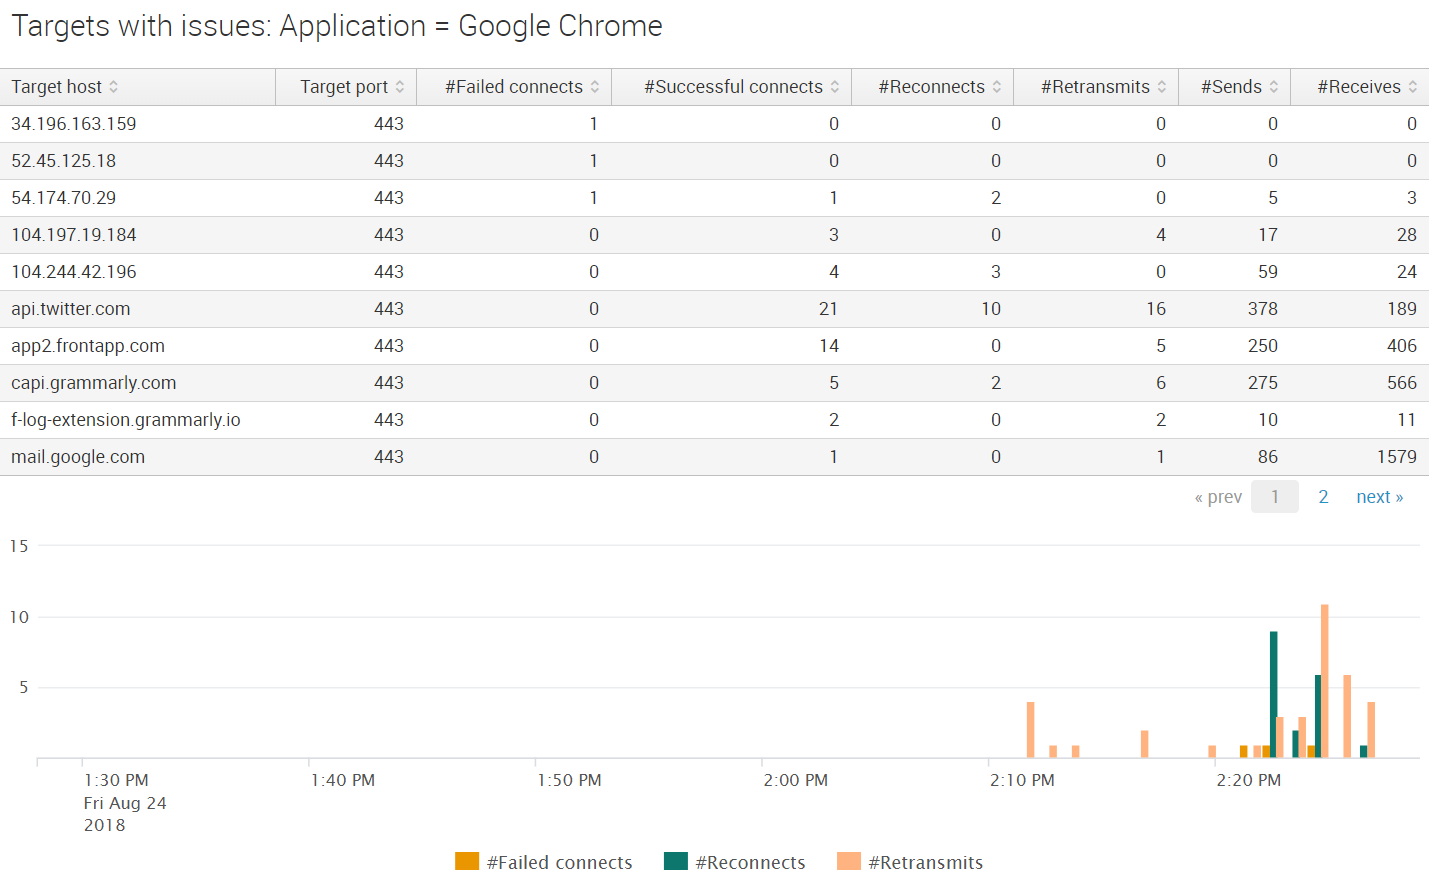The image size is (1429, 893).
Task: Select the mail.google.com host row
Action: pyautogui.click(x=78, y=457)
